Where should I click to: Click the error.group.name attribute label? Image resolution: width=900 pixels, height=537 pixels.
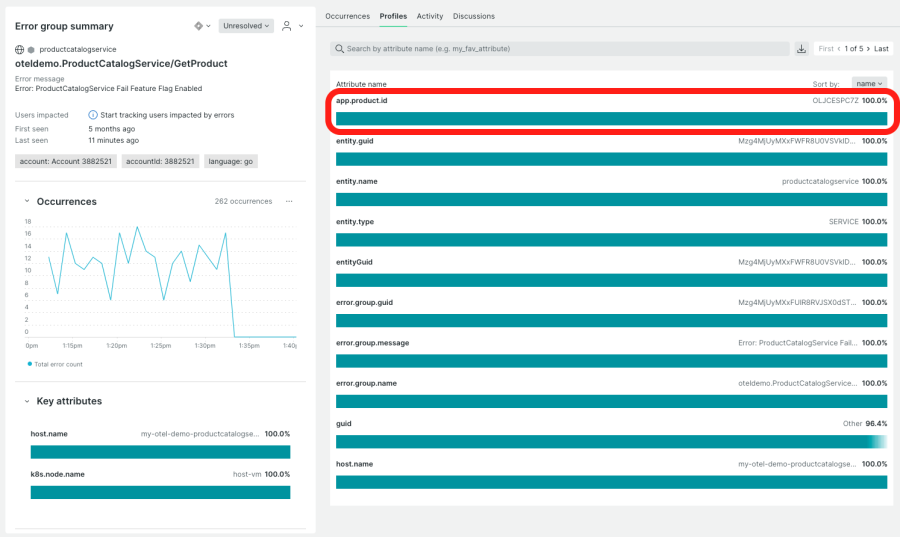tap(366, 383)
